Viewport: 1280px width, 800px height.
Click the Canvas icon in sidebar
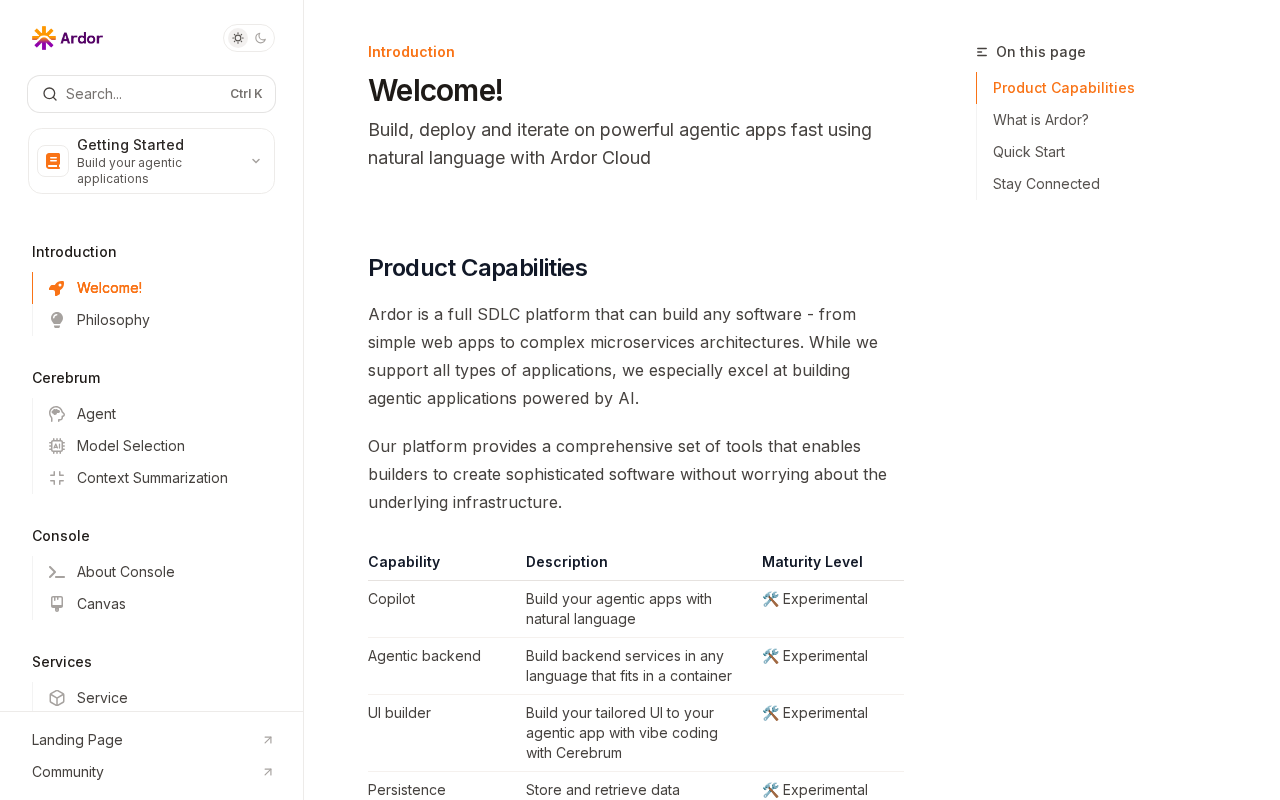pyautogui.click(x=57, y=604)
